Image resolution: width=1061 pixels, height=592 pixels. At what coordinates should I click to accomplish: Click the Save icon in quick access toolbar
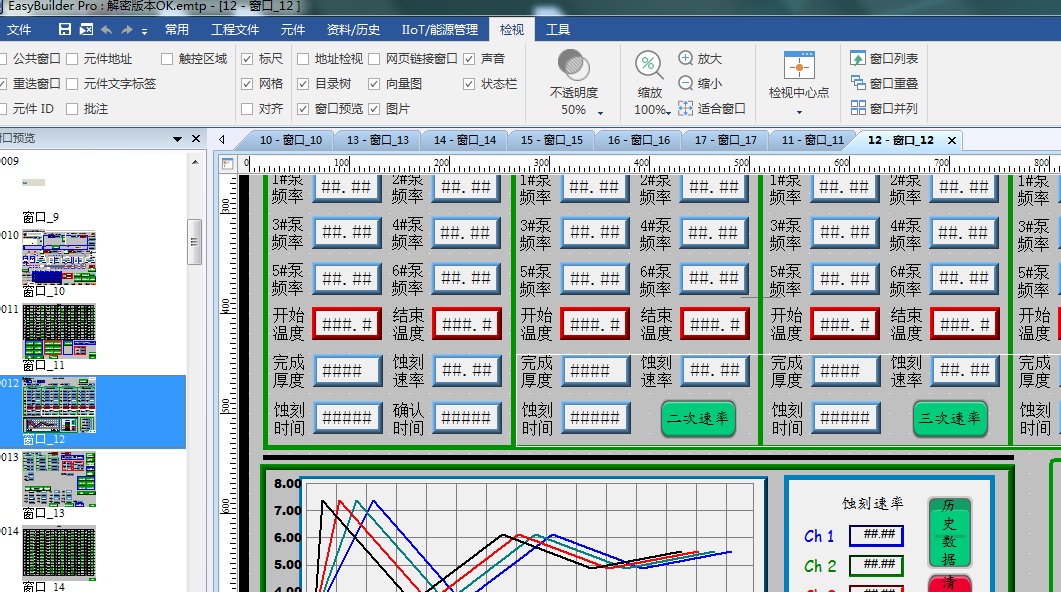point(65,30)
